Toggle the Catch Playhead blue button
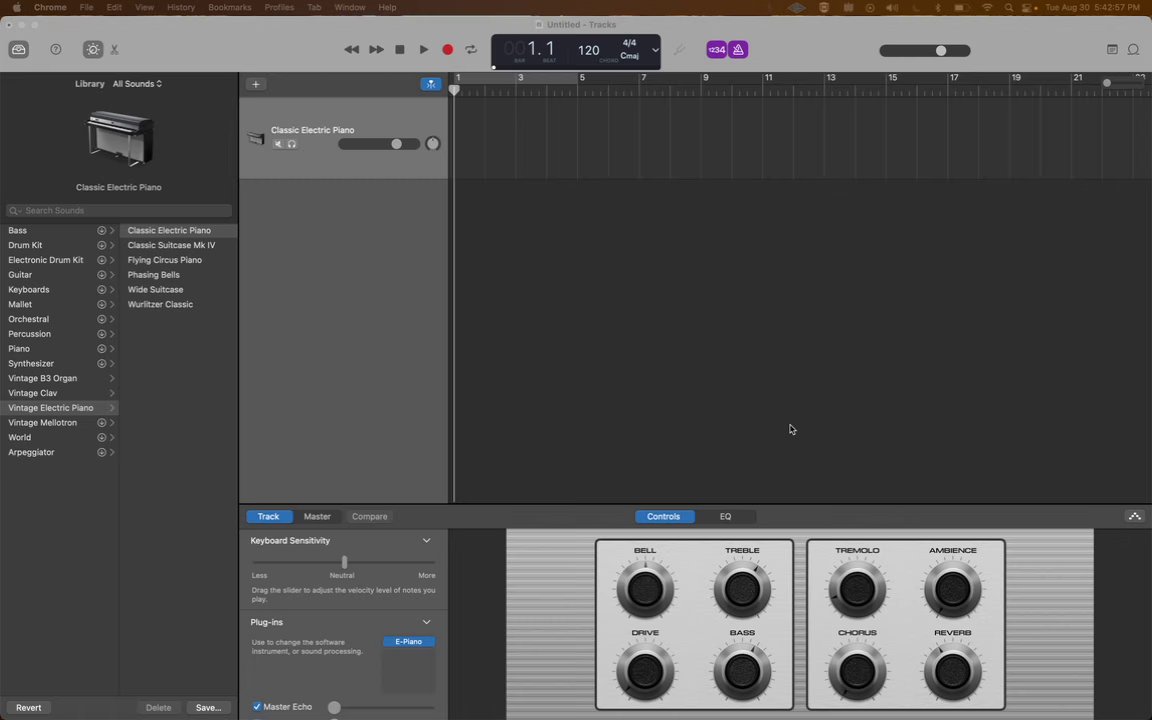The width and height of the screenshot is (1152, 720). pos(431,84)
